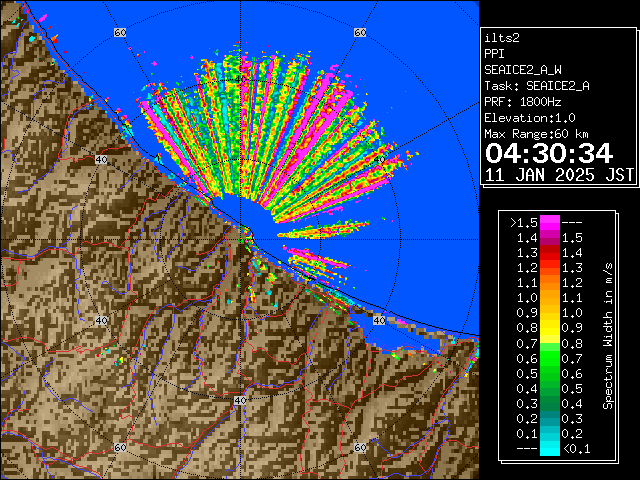Click the 40 km ring label due south of radar
Screen dimensions: 640x480
[240, 400]
